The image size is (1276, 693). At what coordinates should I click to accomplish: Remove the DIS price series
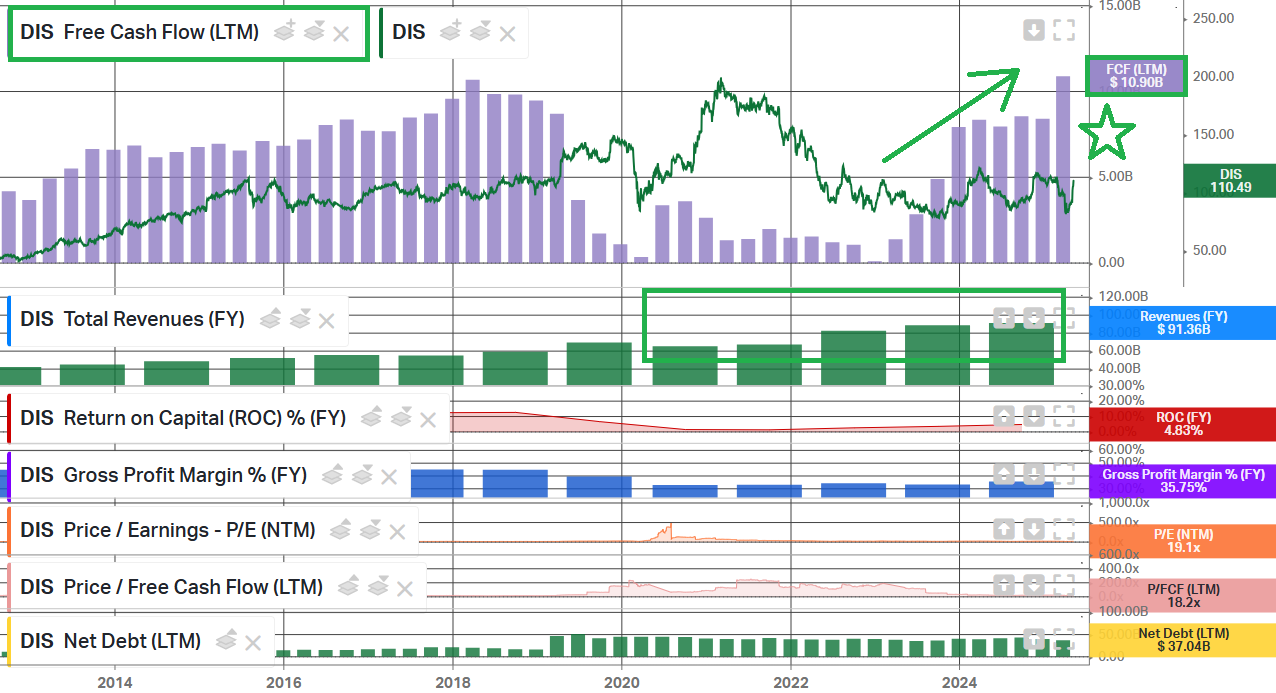point(508,33)
